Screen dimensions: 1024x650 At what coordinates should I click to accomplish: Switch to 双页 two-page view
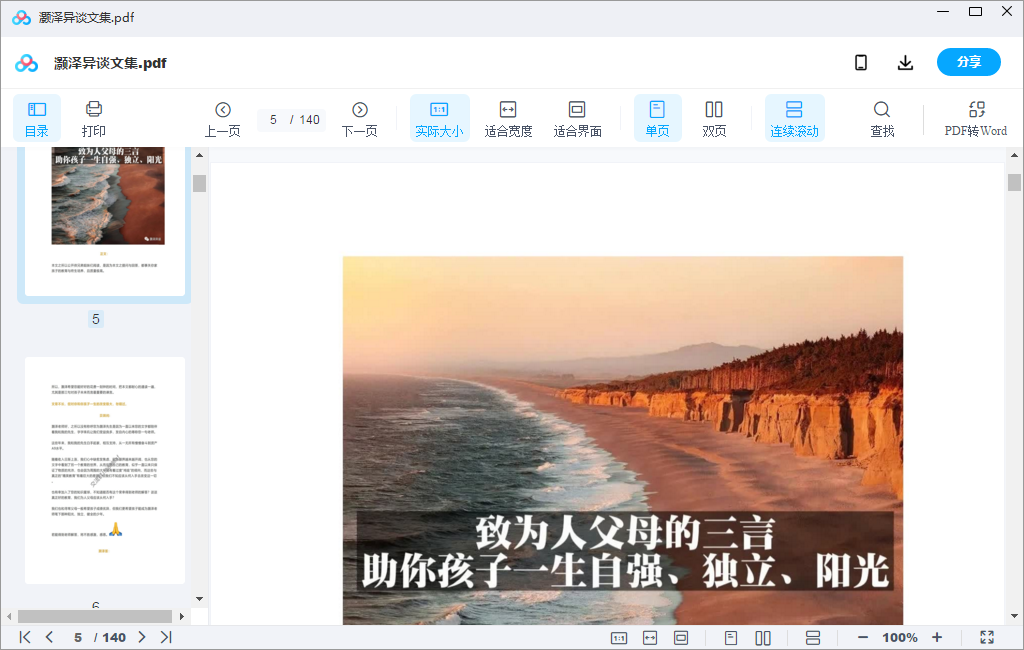pos(714,117)
